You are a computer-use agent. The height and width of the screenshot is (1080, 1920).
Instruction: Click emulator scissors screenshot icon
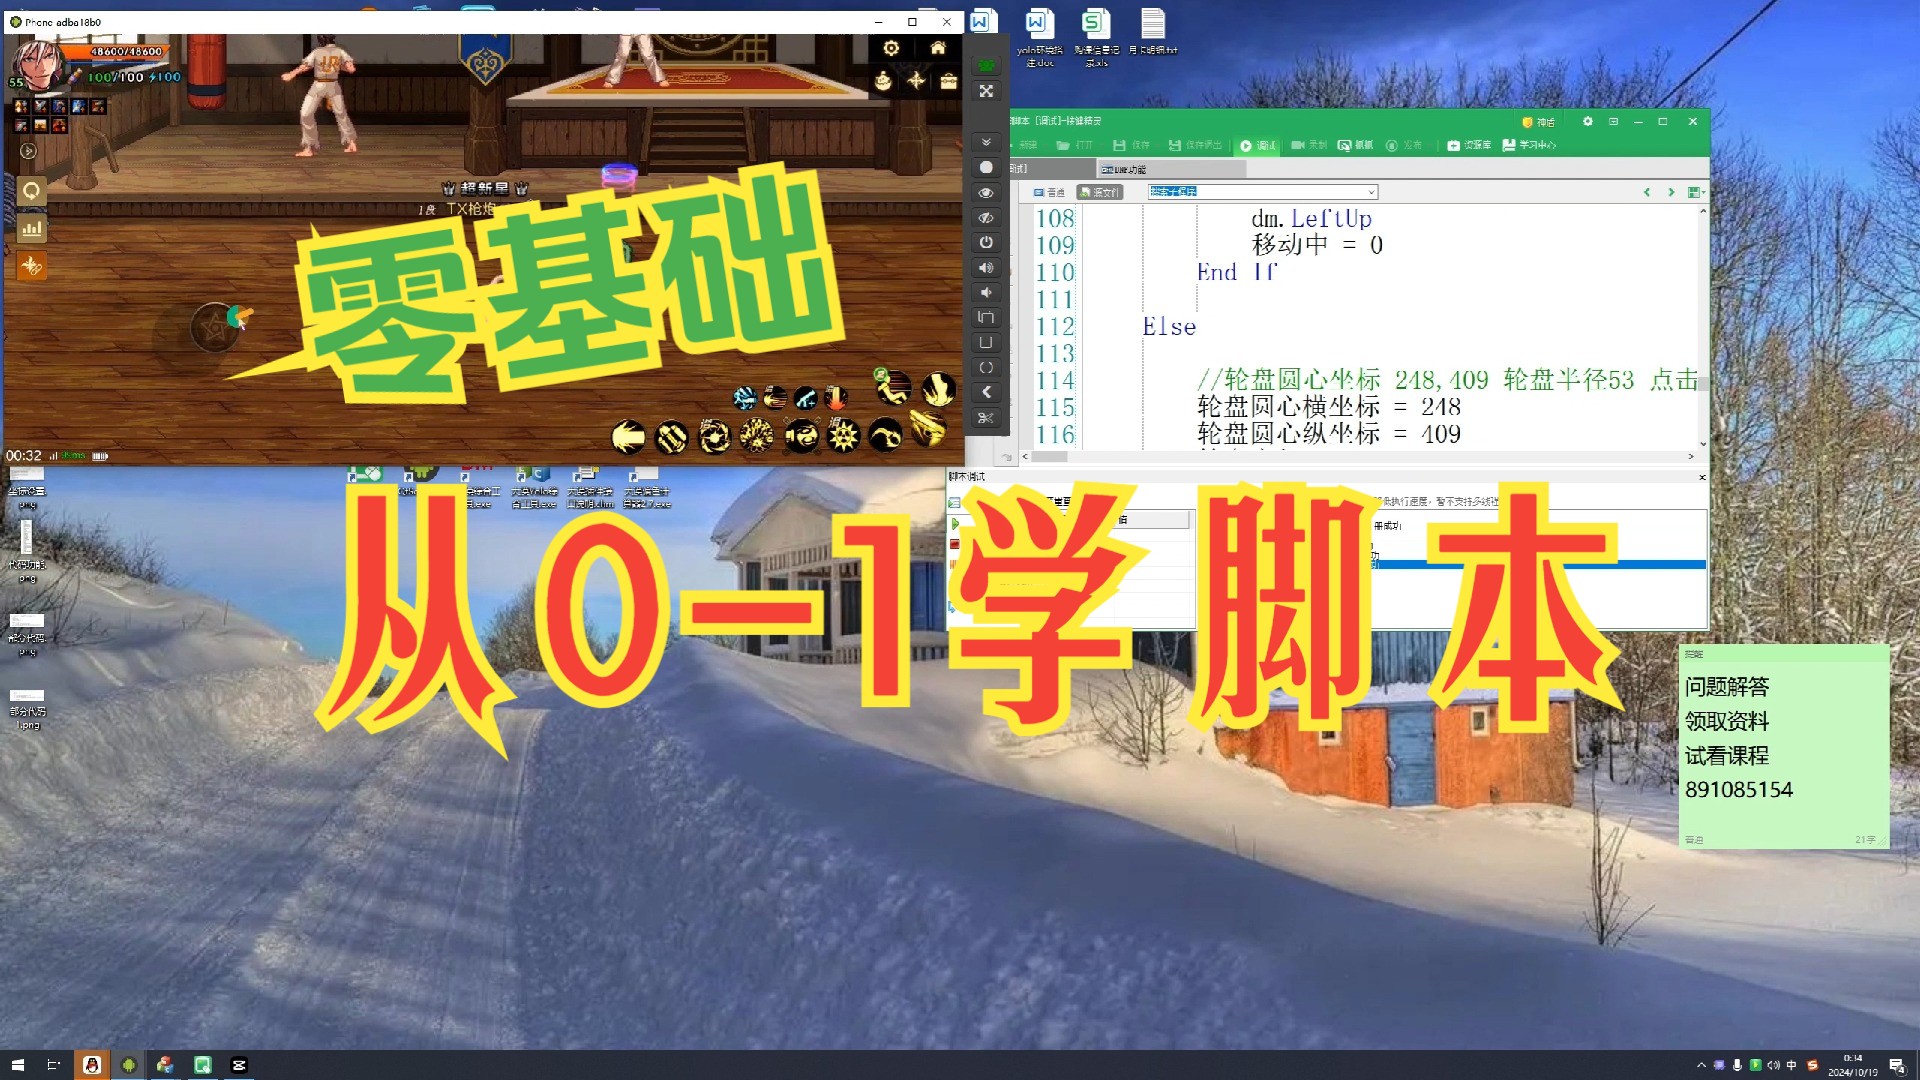[x=986, y=418]
